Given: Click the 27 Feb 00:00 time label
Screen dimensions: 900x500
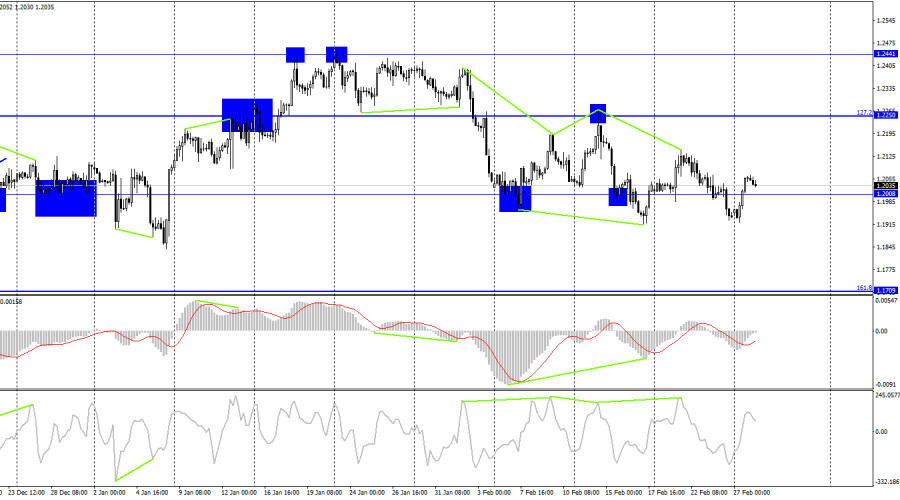Looking at the screenshot, I should (x=752, y=493).
